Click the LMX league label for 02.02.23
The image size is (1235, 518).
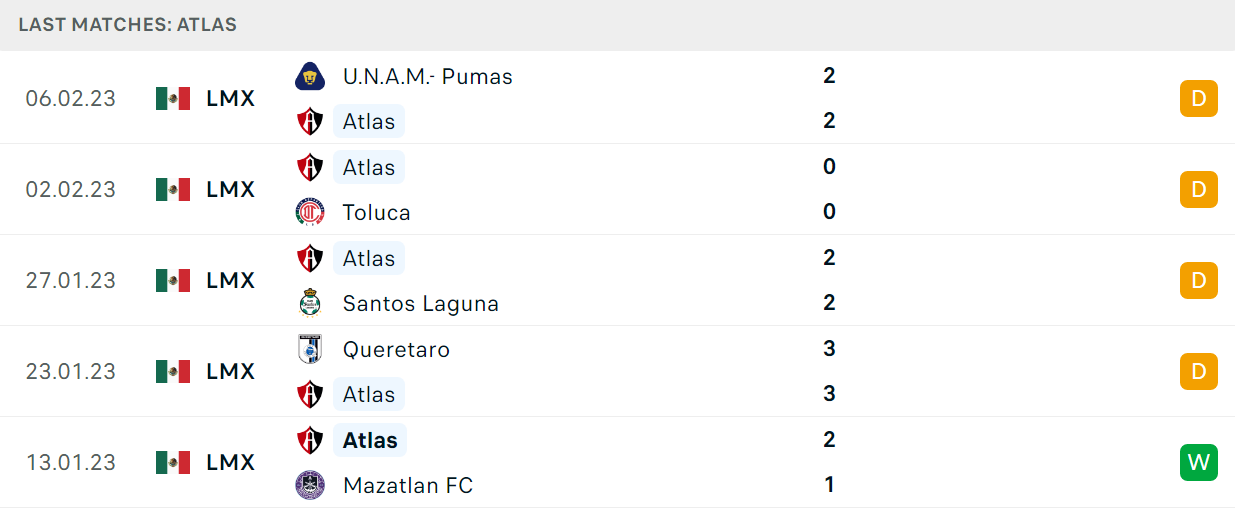pos(231,189)
